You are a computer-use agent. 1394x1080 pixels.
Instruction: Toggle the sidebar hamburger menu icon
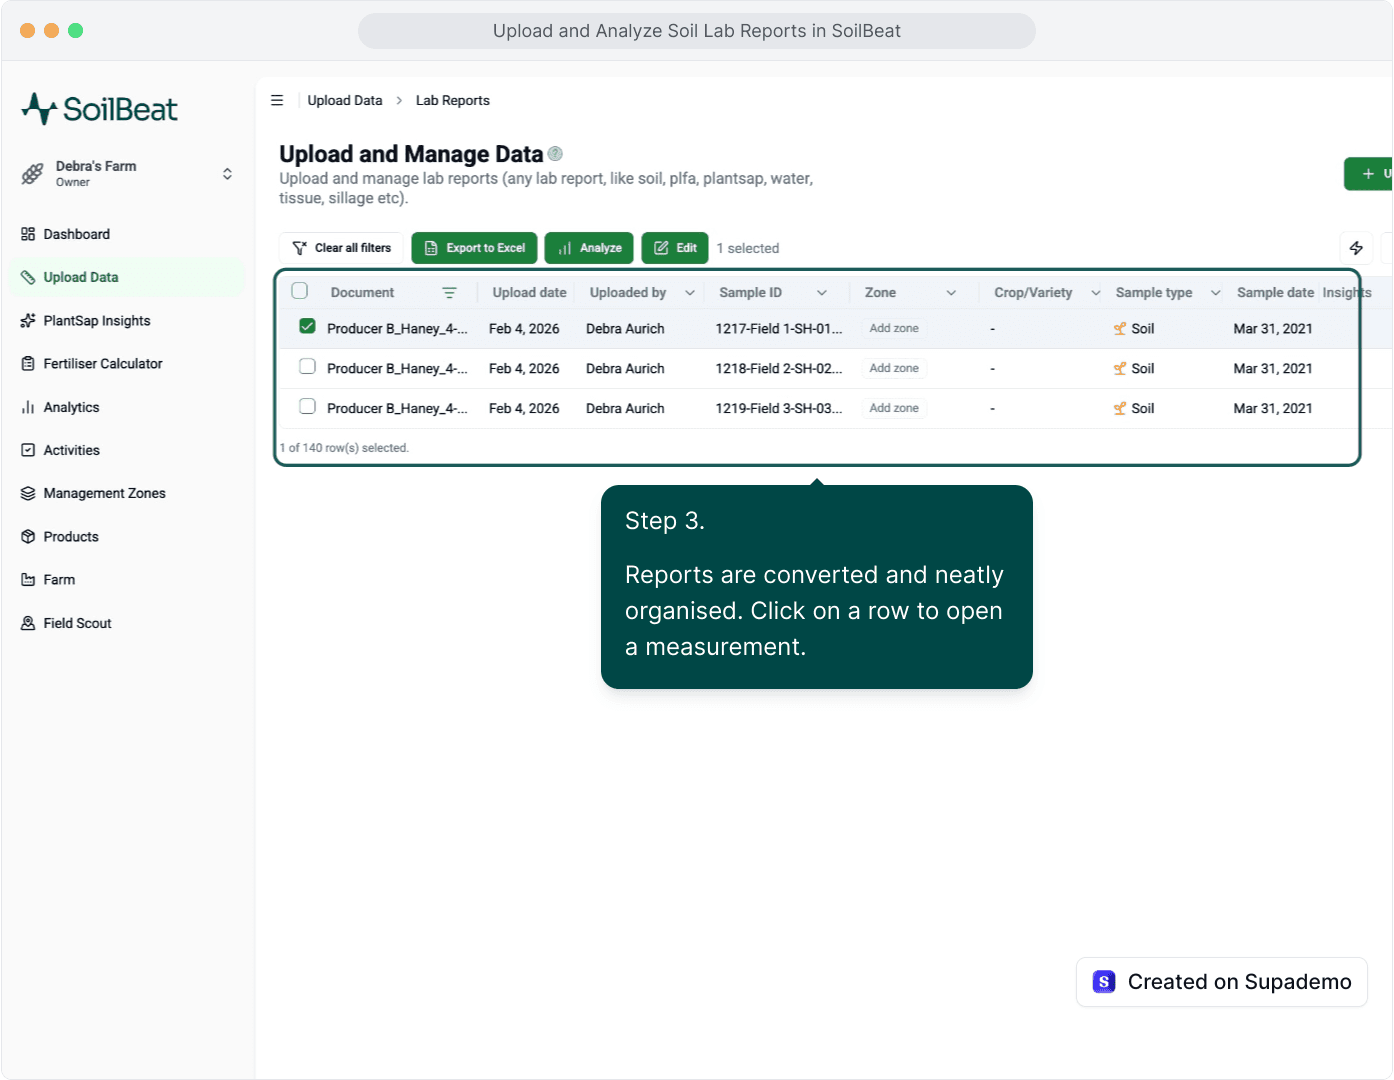coord(277,100)
